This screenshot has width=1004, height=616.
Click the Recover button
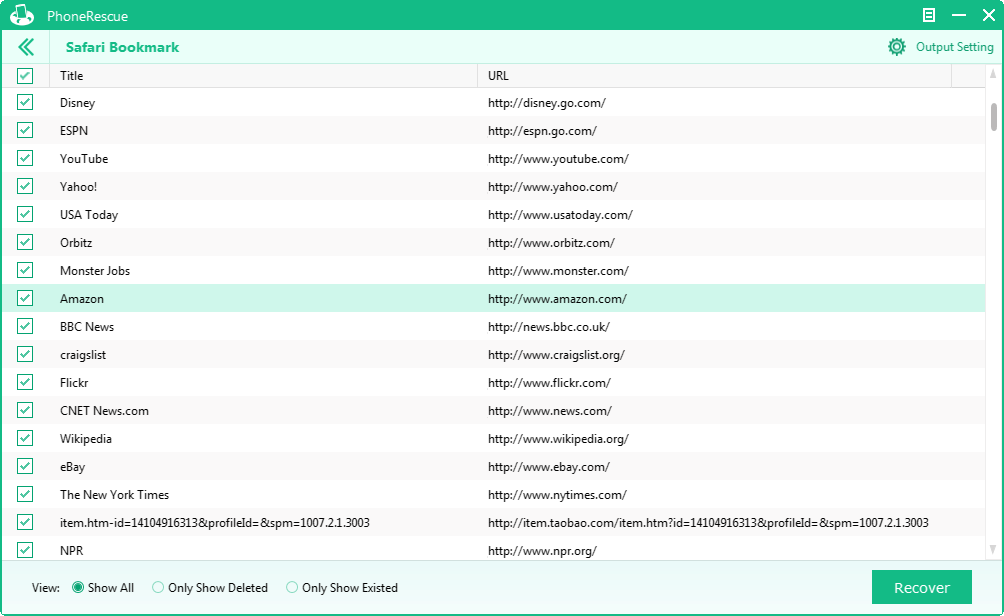click(x=921, y=587)
